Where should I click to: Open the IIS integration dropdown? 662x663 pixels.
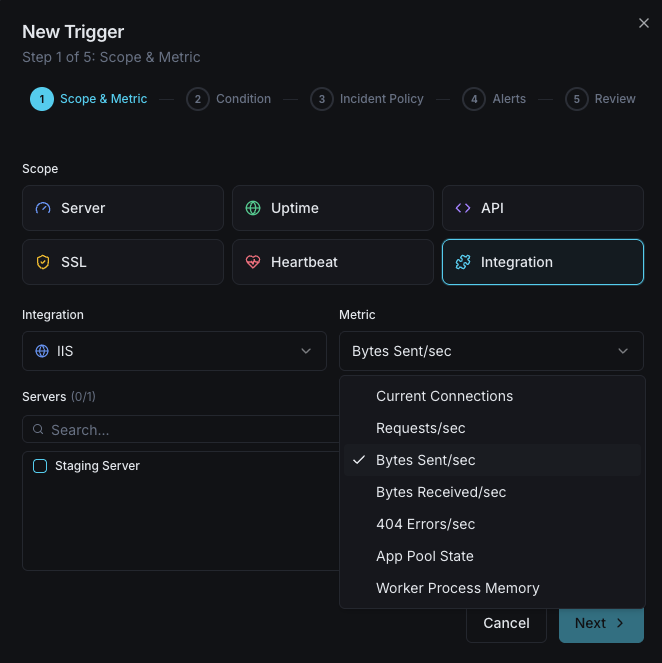174,351
